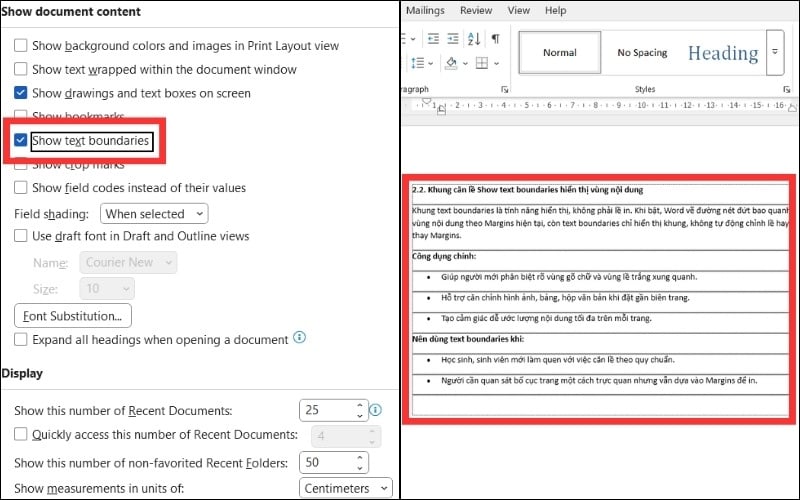Increase the Recent Documents number

[360, 405]
